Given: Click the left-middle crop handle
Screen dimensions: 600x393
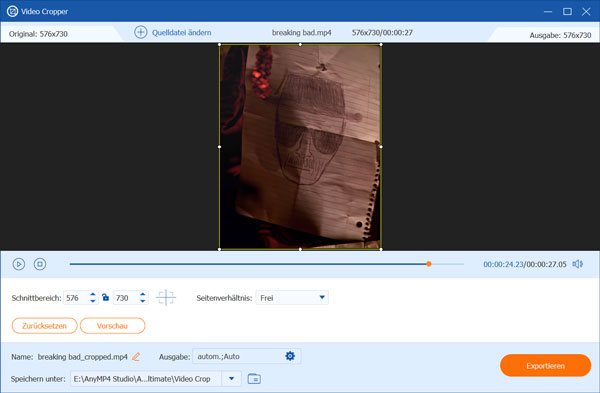Looking at the screenshot, I should click(x=219, y=147).
